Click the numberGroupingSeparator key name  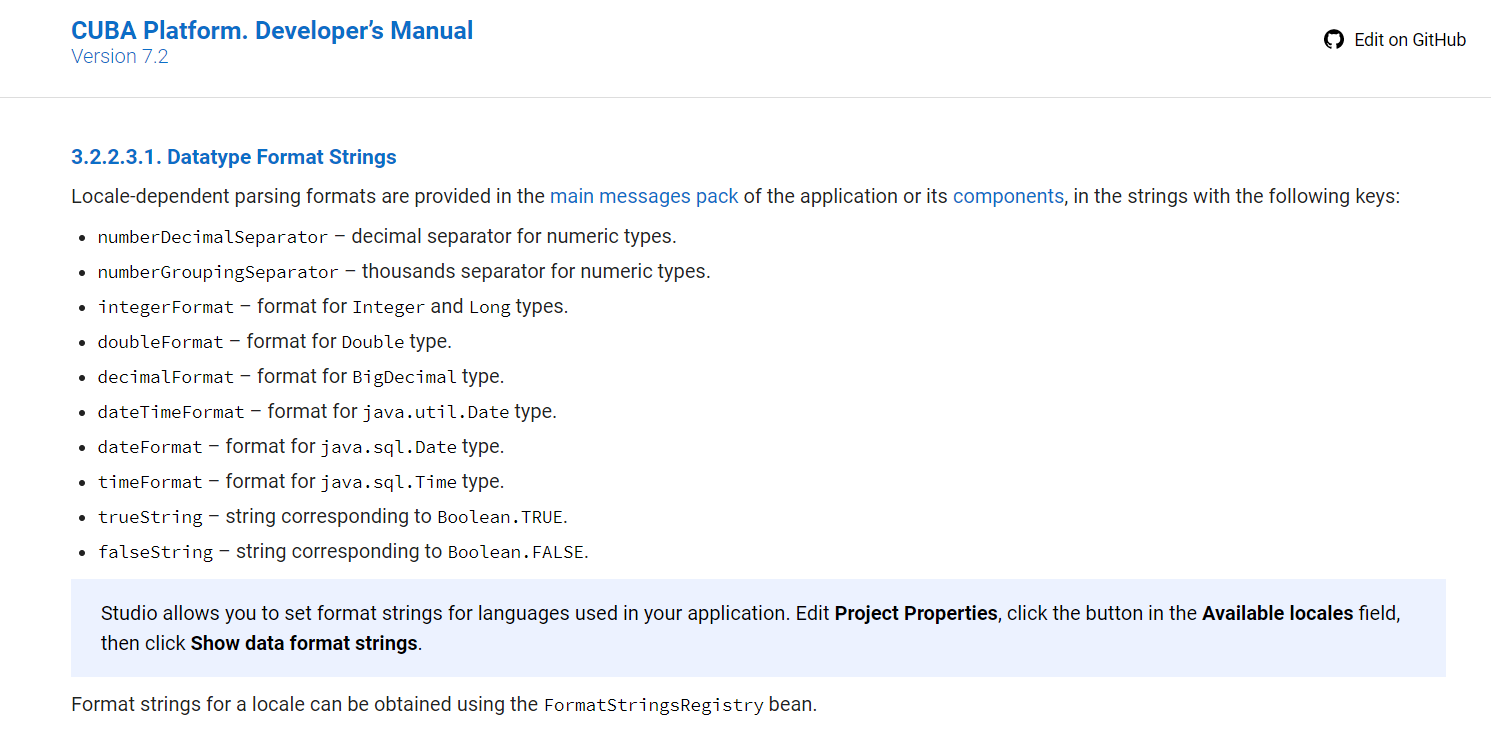(x=218, y=272)
